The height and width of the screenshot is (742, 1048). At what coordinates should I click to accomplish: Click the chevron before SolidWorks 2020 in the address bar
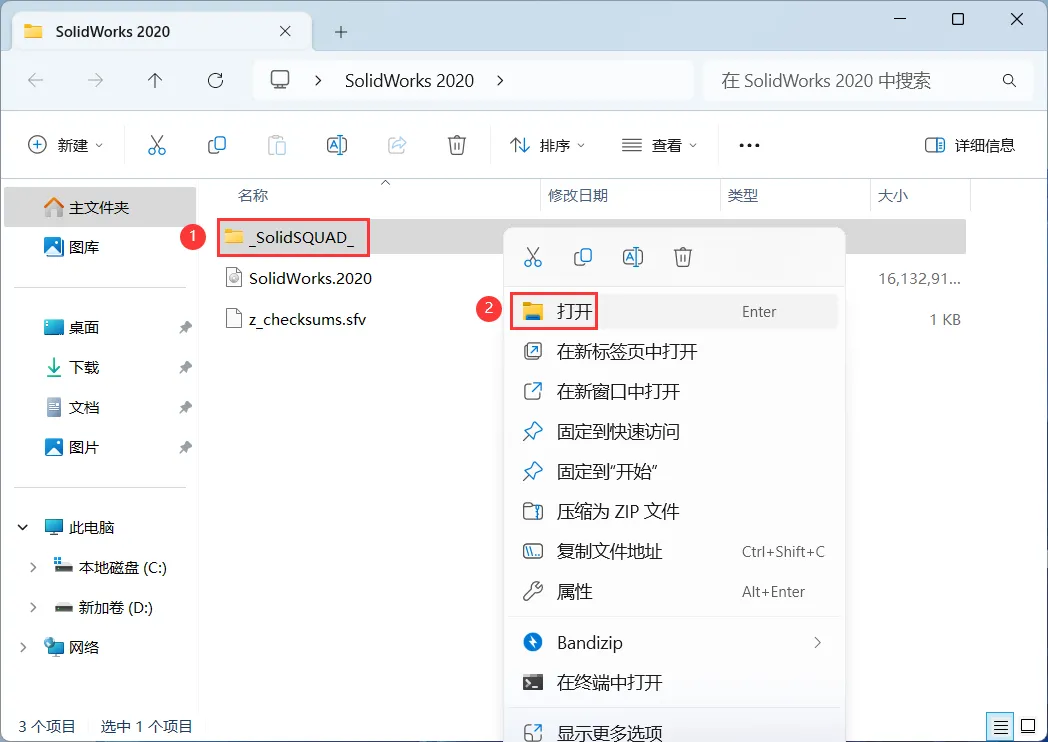(318, 81)
